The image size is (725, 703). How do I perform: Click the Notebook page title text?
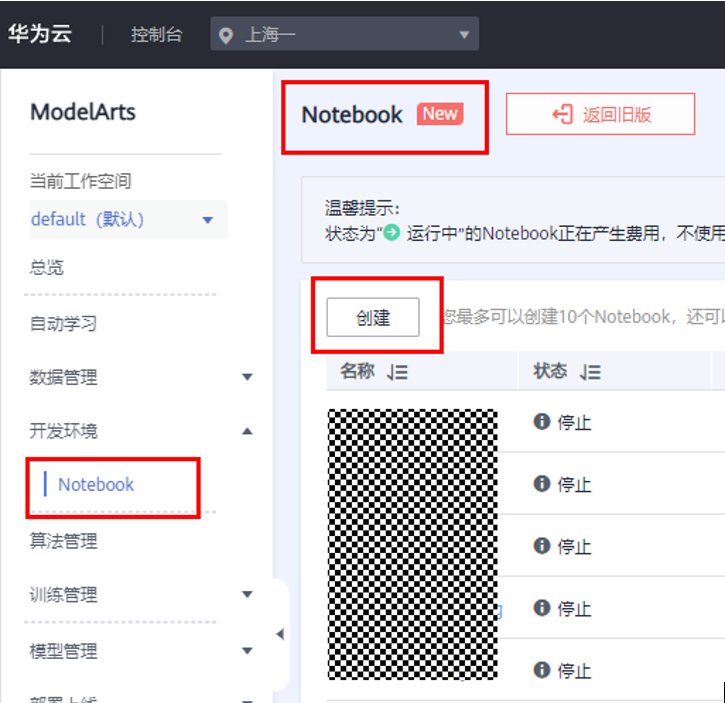tap(352, 115)
